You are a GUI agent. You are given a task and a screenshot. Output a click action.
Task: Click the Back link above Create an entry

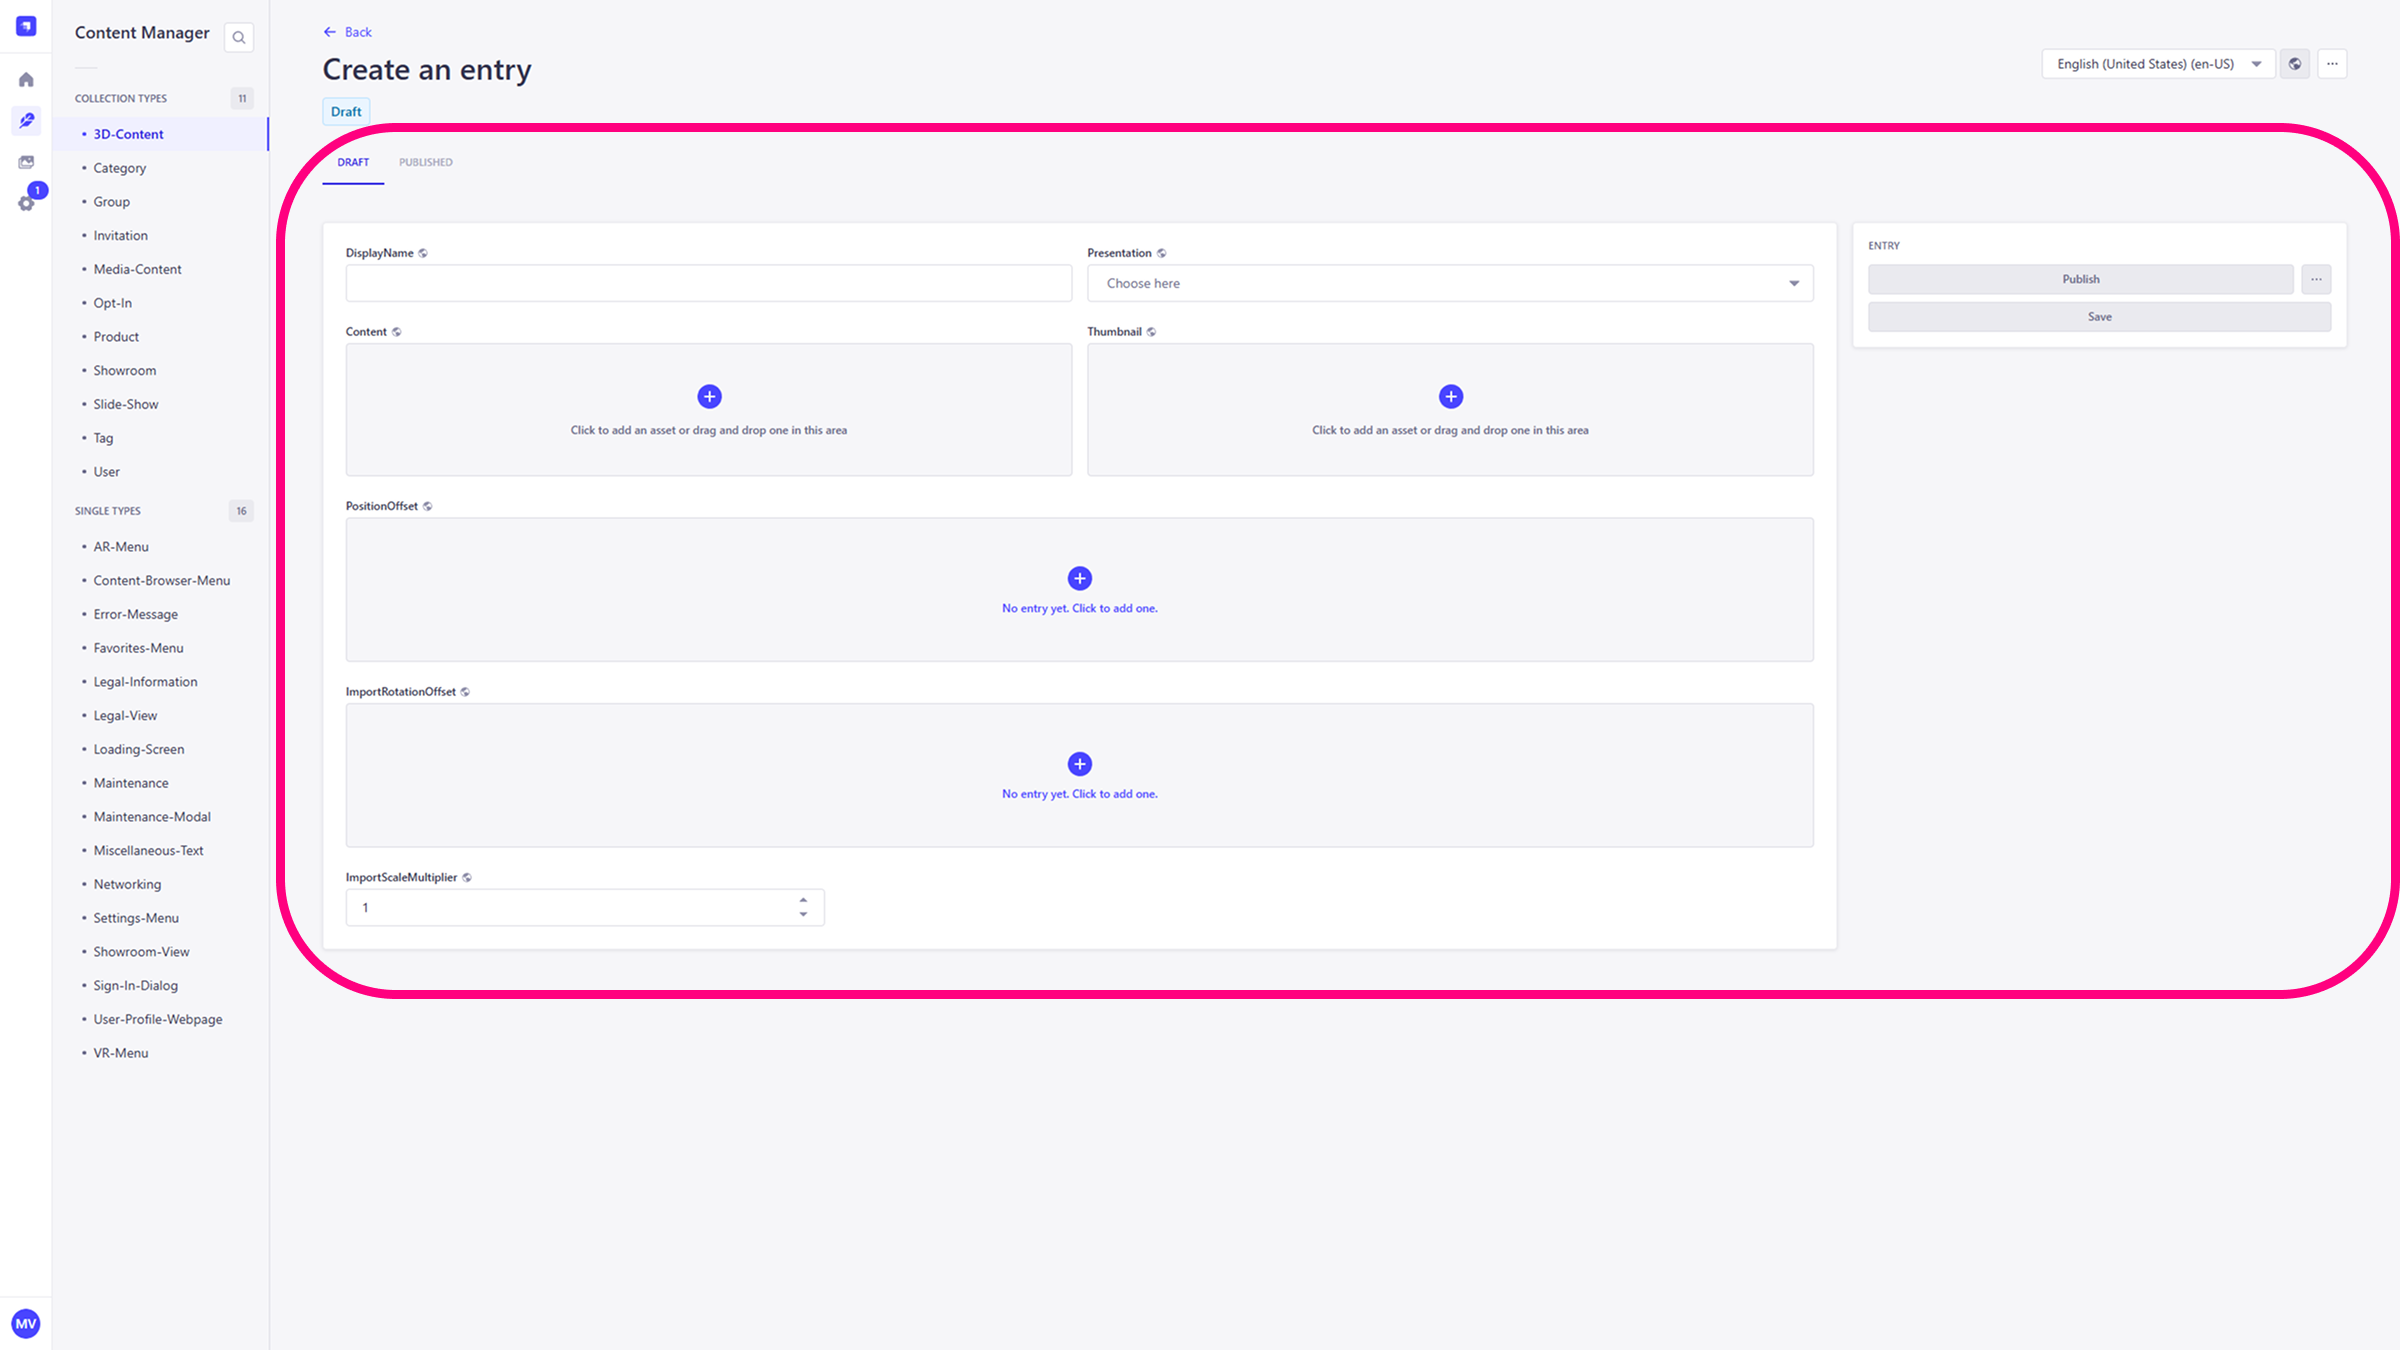click(x=347, y=31)
